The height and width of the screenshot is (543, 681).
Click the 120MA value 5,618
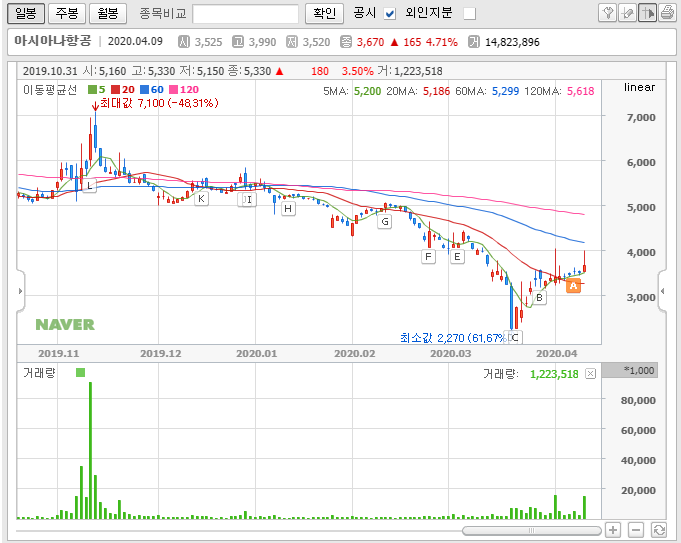(x=581, y=91)
